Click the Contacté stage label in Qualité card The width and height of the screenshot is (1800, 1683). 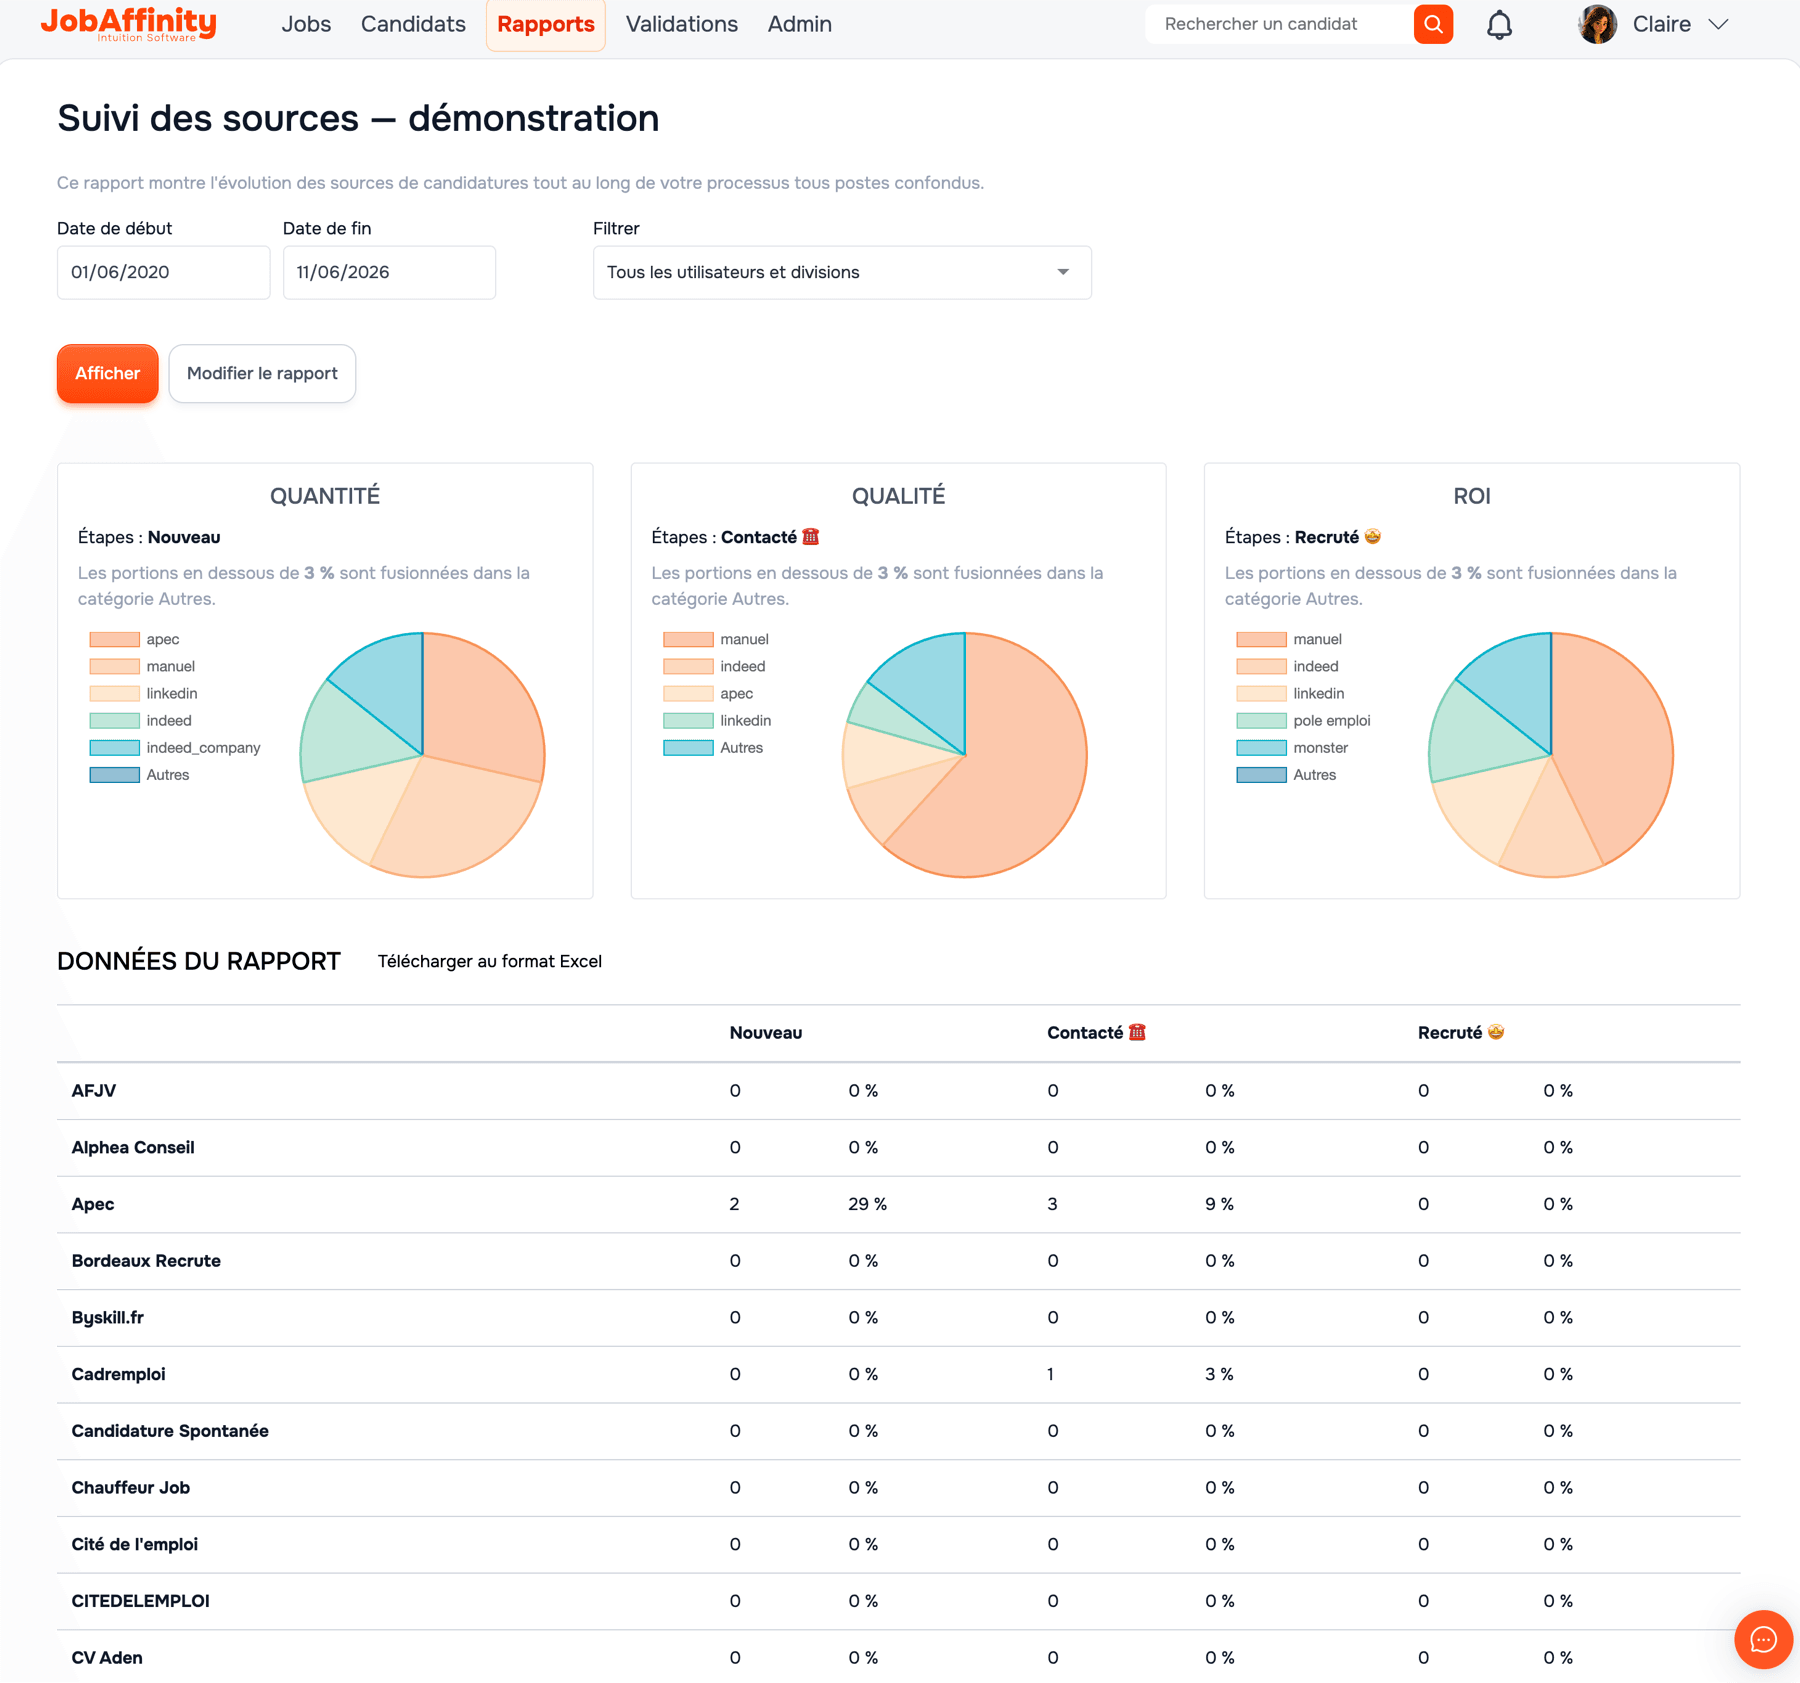tap(770, 537)
